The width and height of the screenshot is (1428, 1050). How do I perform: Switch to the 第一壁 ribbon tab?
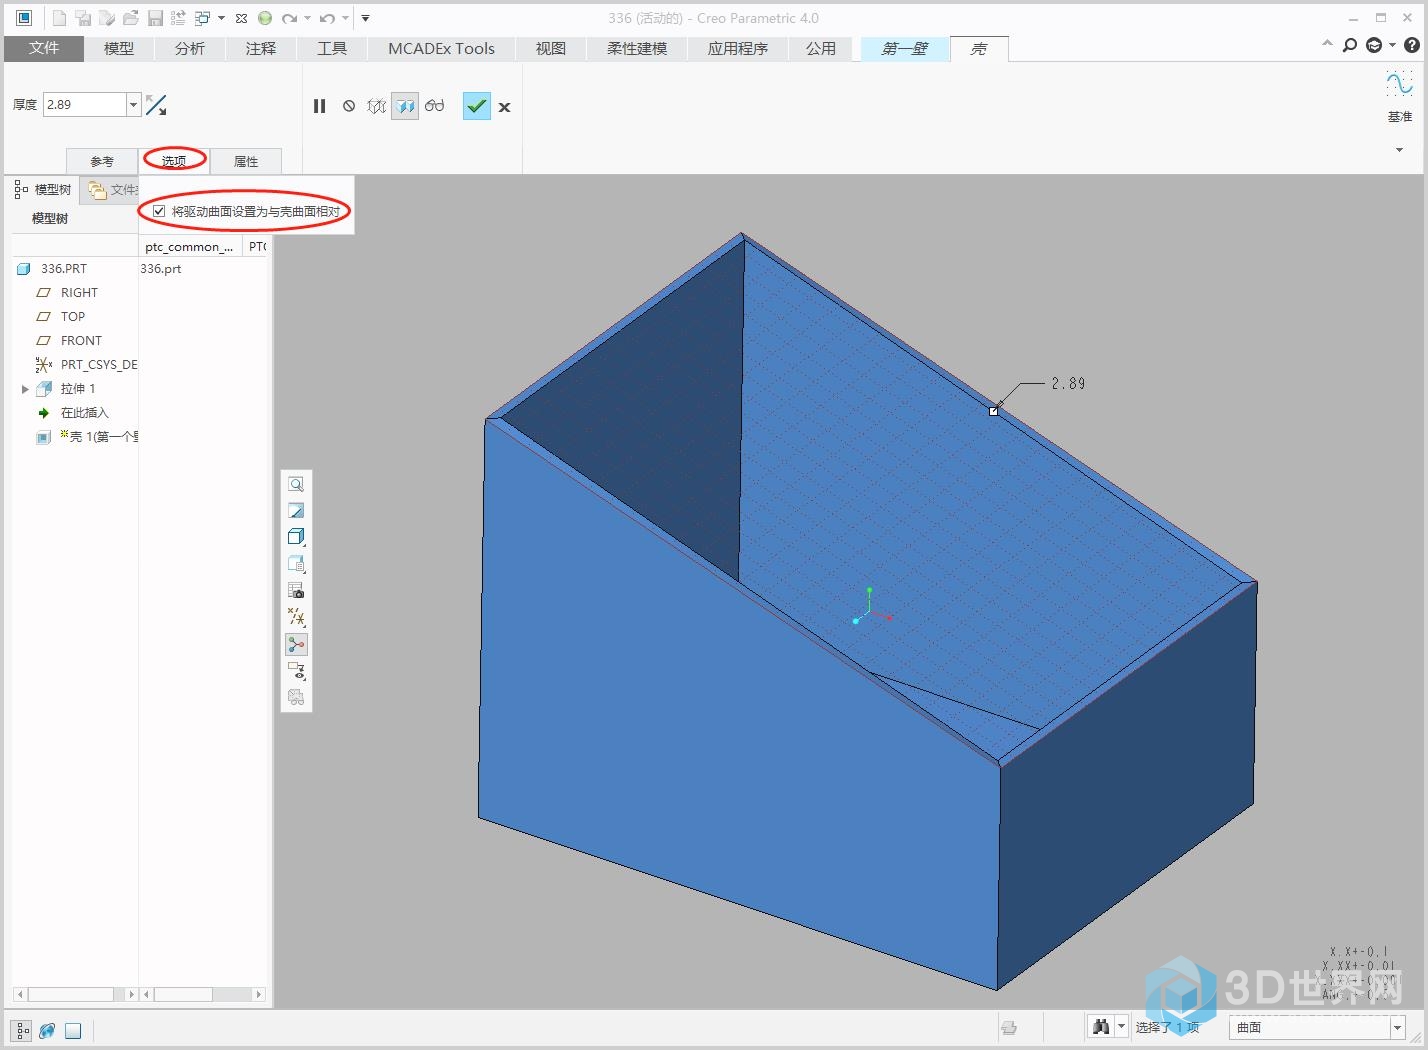point(905,48)
